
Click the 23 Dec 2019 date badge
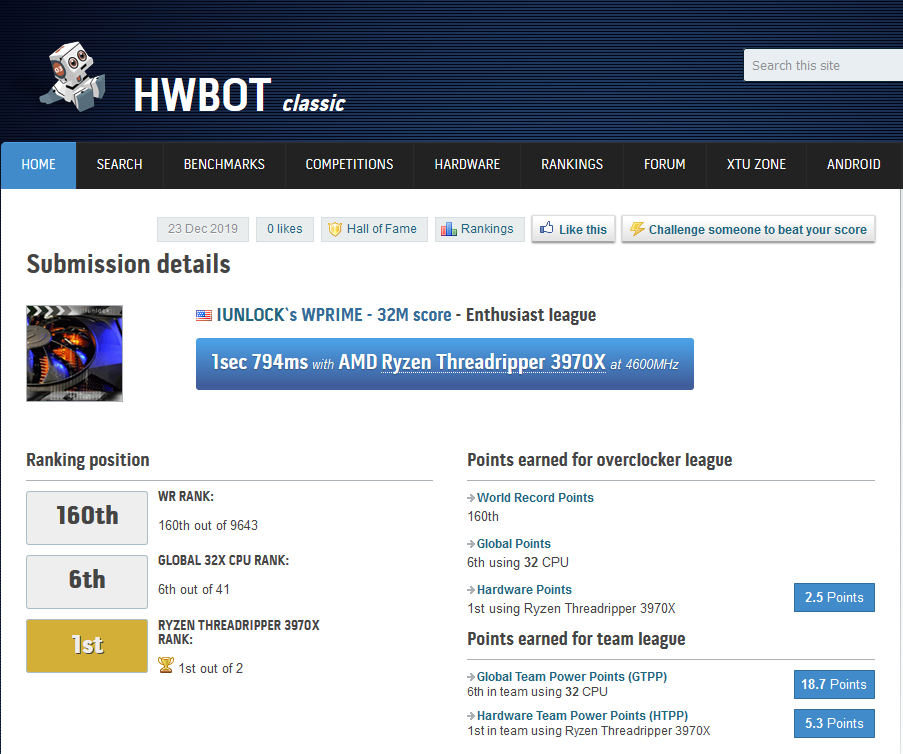(x=203, y=229)
